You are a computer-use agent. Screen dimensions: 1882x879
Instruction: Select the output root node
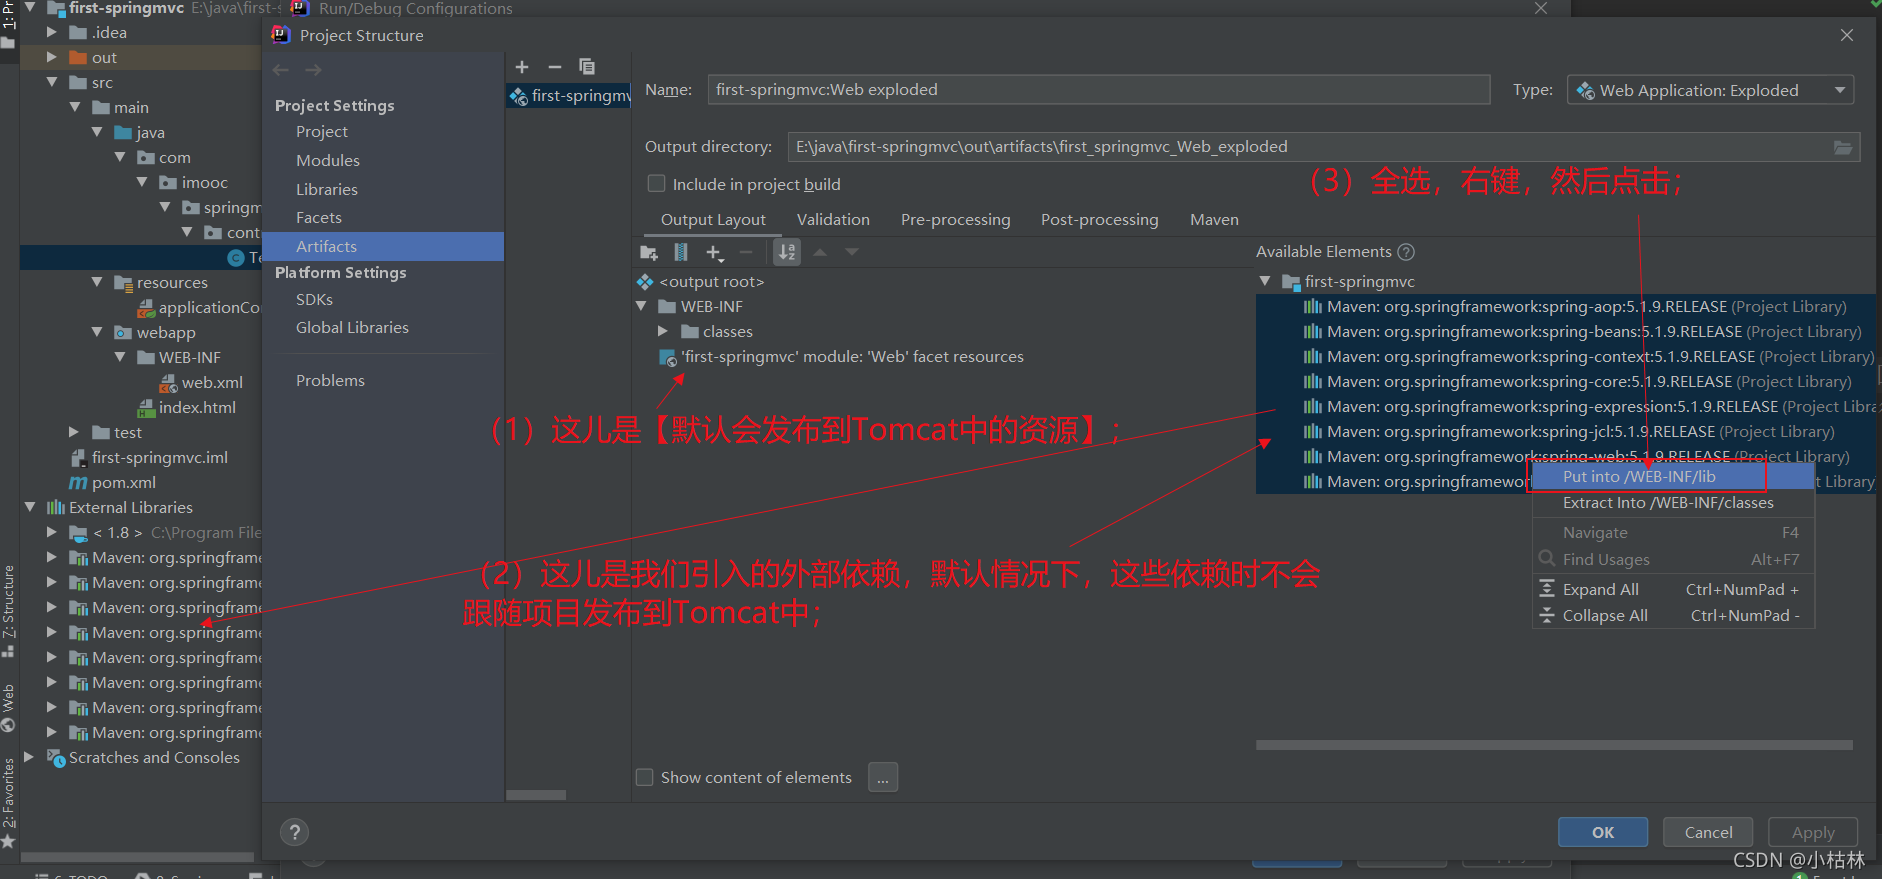tap(700, 282)
